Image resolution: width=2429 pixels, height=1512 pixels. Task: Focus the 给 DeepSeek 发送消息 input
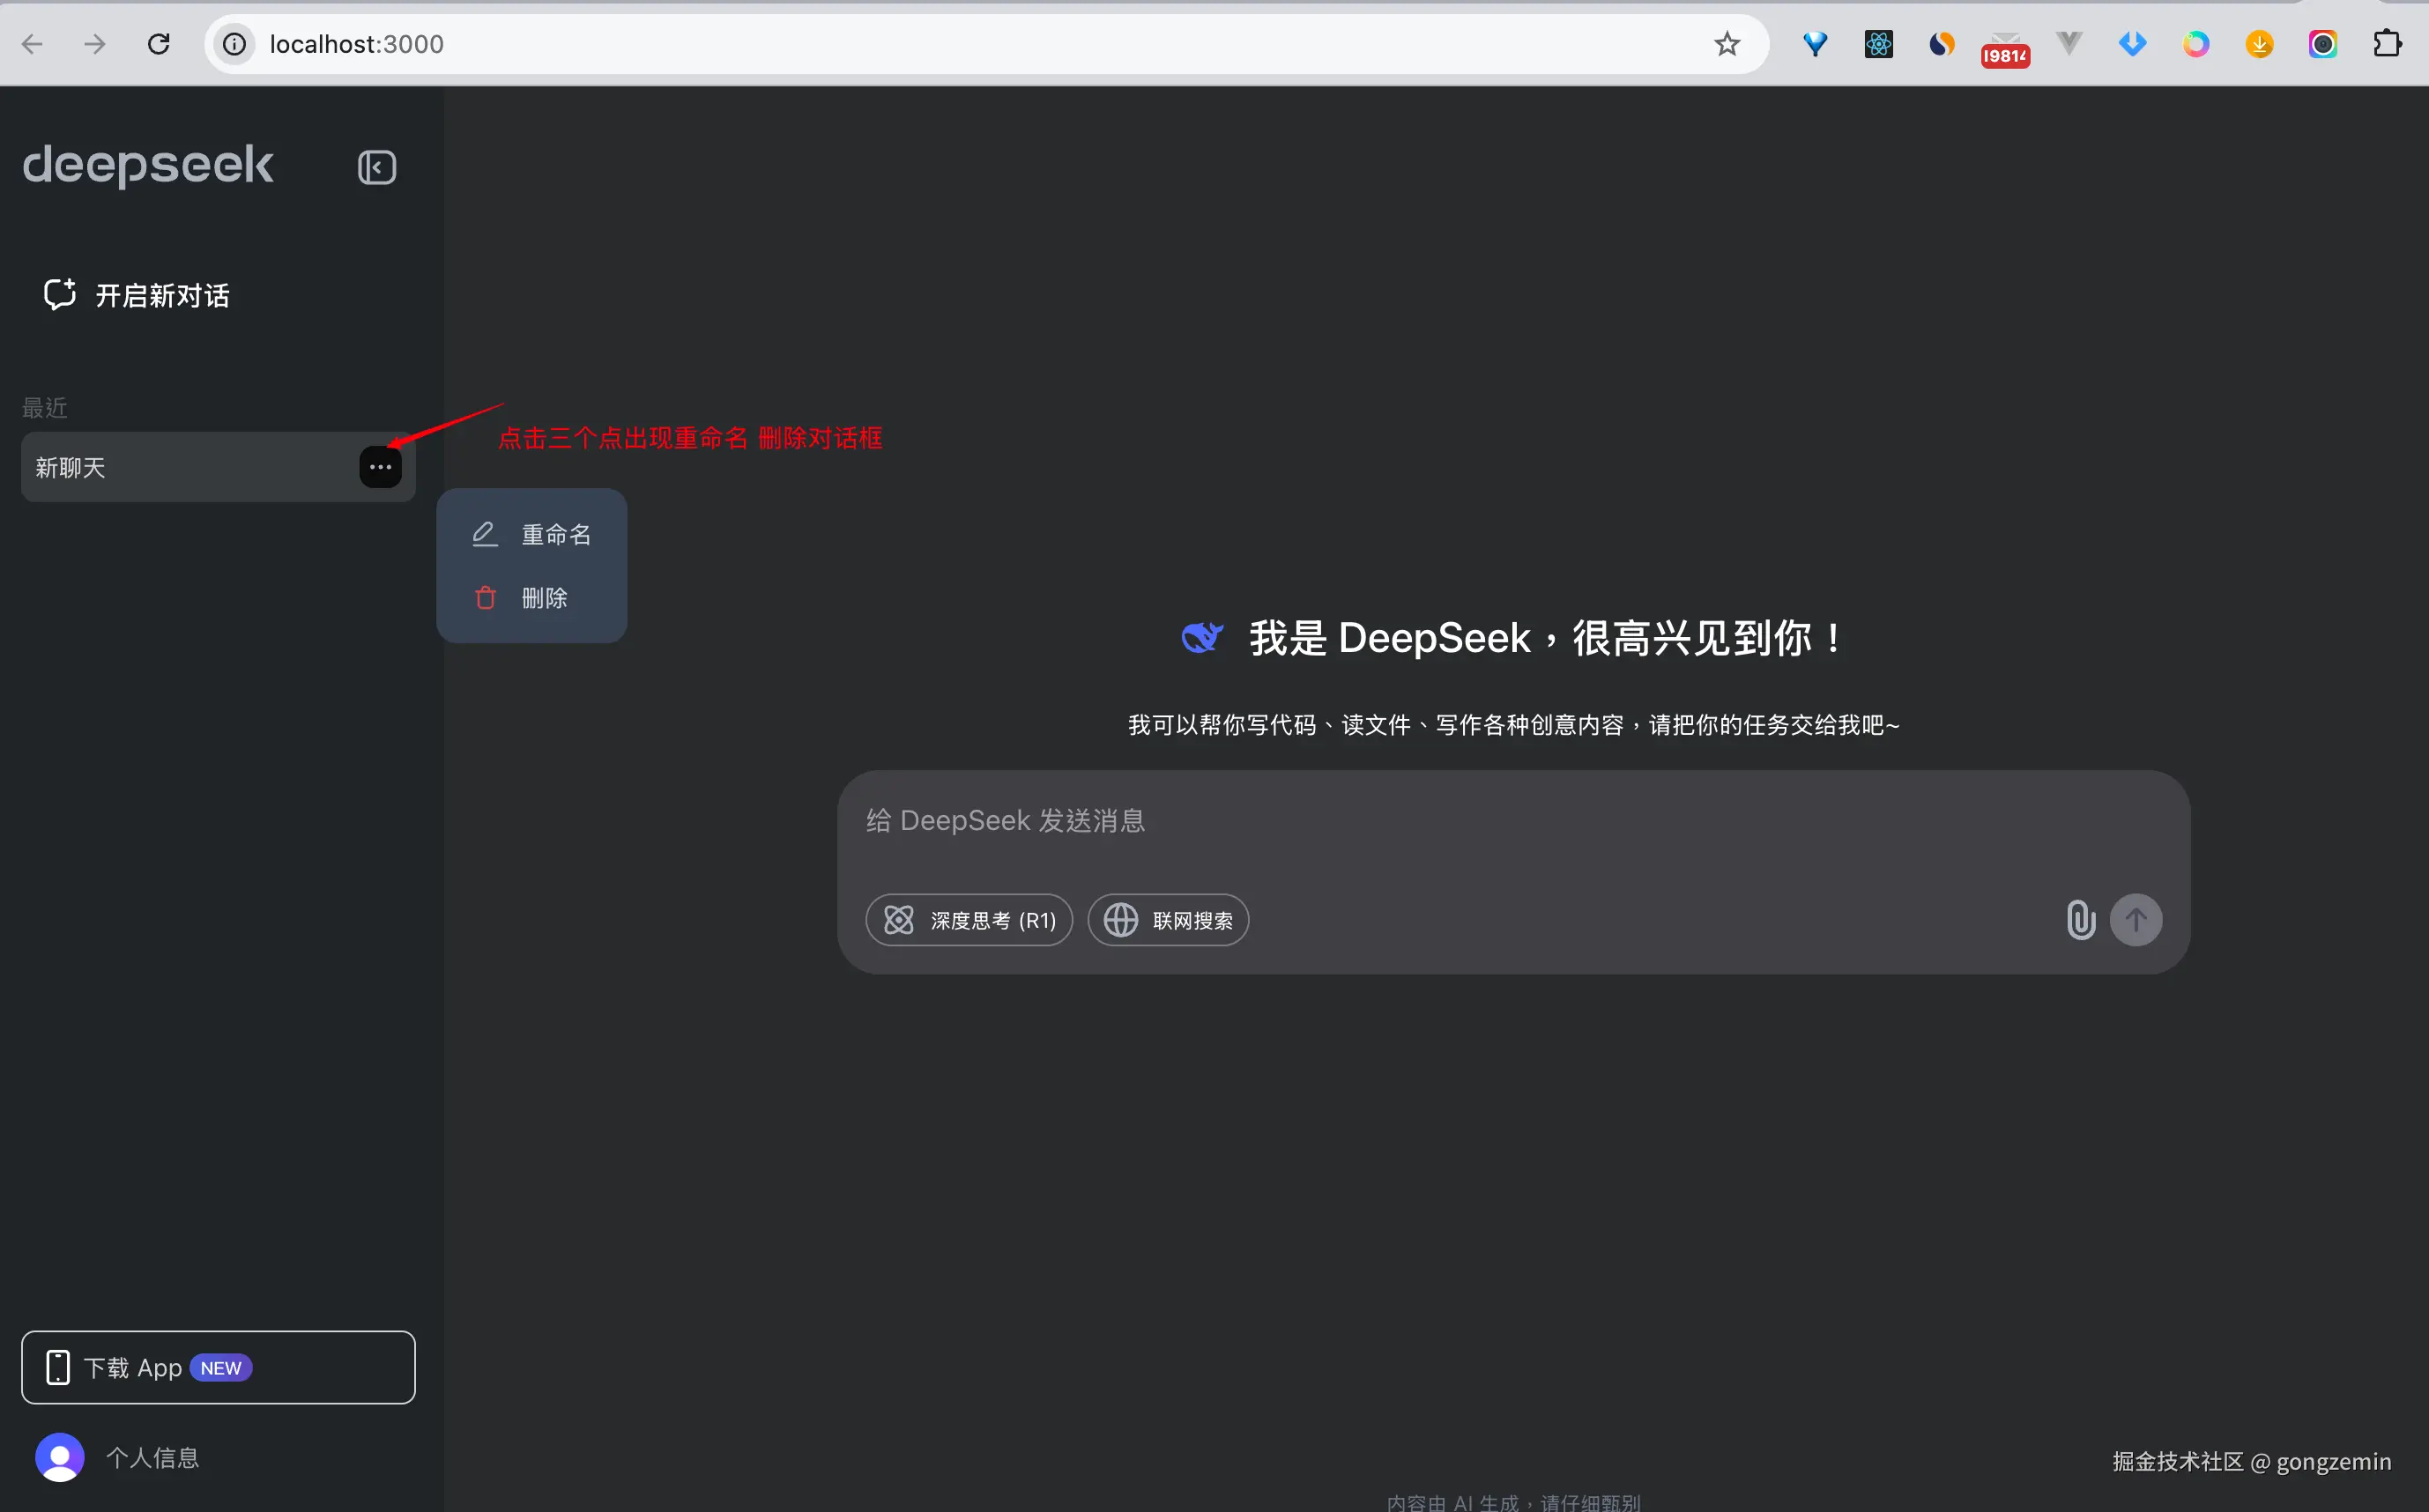(1513, 821)
